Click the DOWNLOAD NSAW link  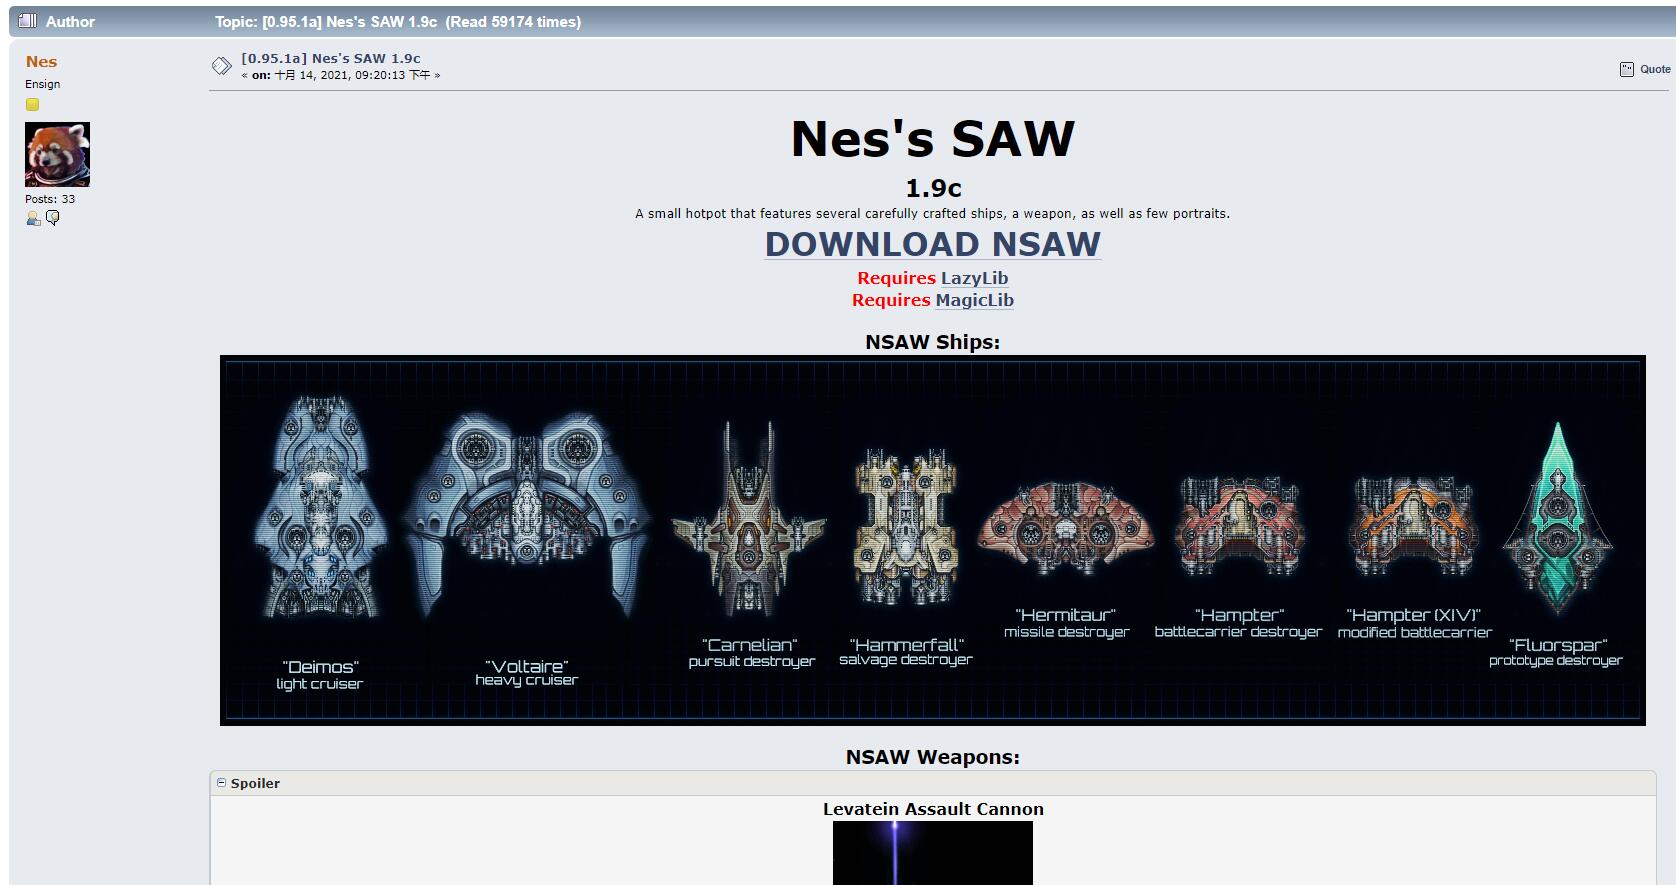(932, 244)
